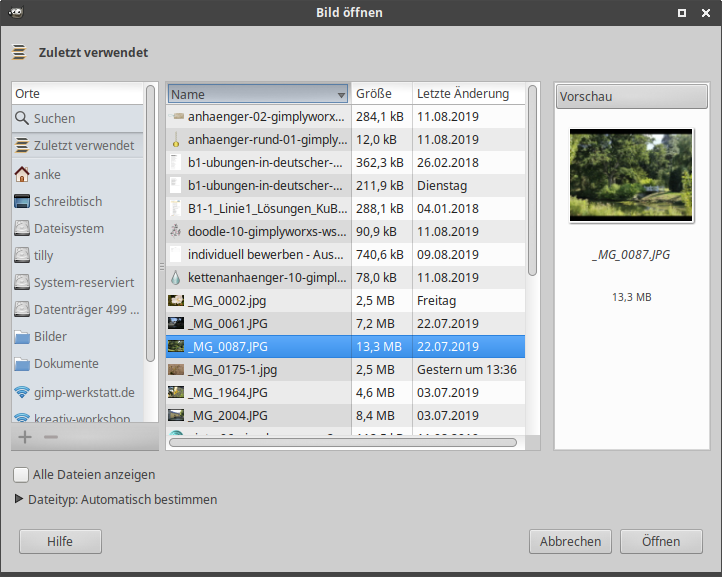Click the Hilfe button
Image resolution: width=722 pixels, height=577 pixels.
point(60,542)
